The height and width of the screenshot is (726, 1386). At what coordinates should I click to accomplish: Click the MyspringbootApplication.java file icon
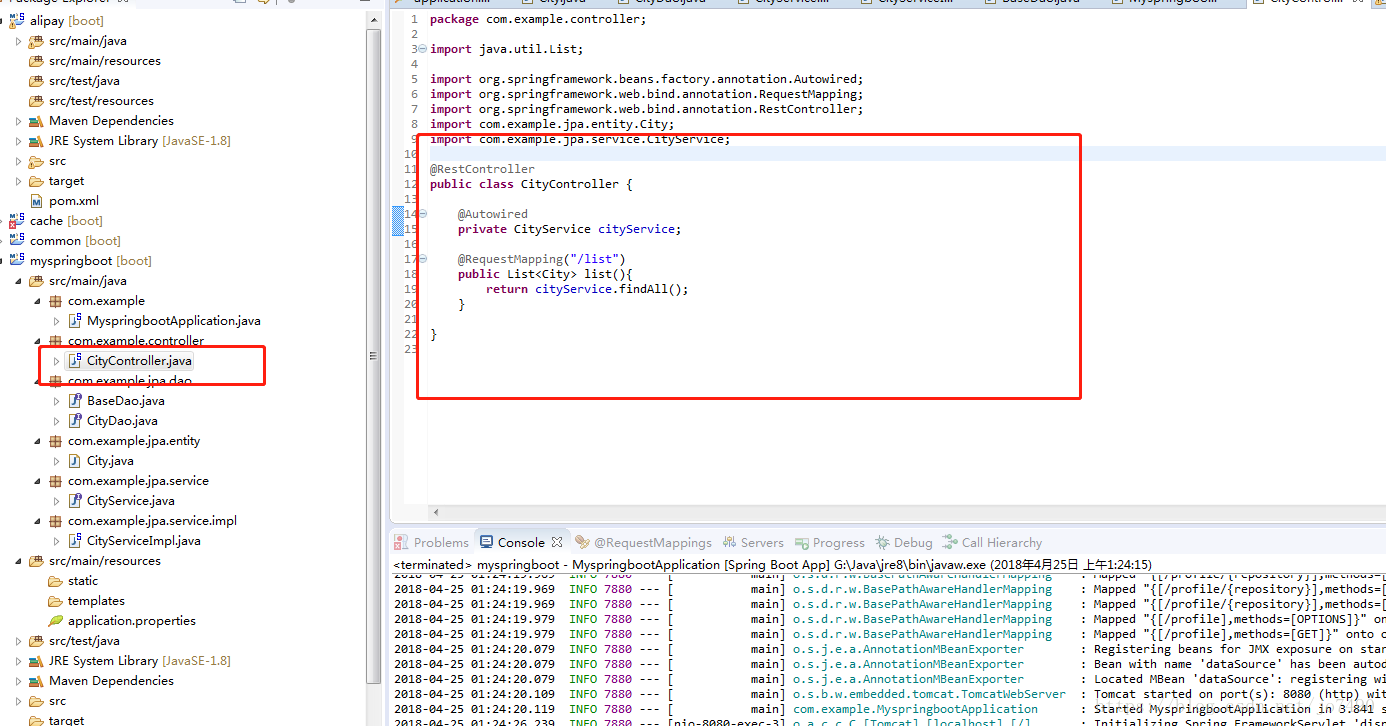tap(75, 320)
